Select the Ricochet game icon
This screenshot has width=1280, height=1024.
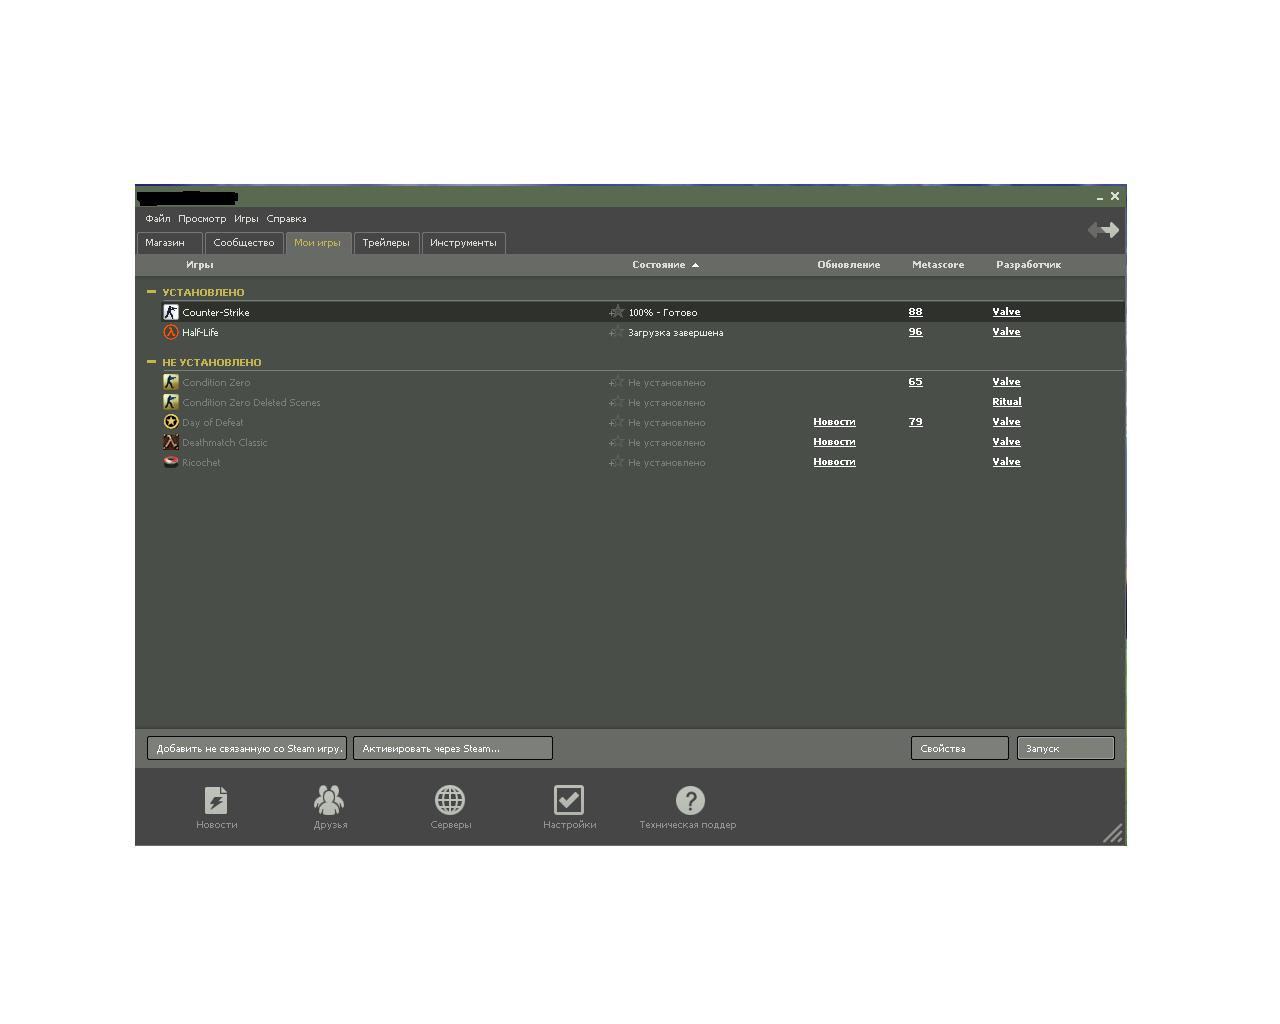(171, 462)
